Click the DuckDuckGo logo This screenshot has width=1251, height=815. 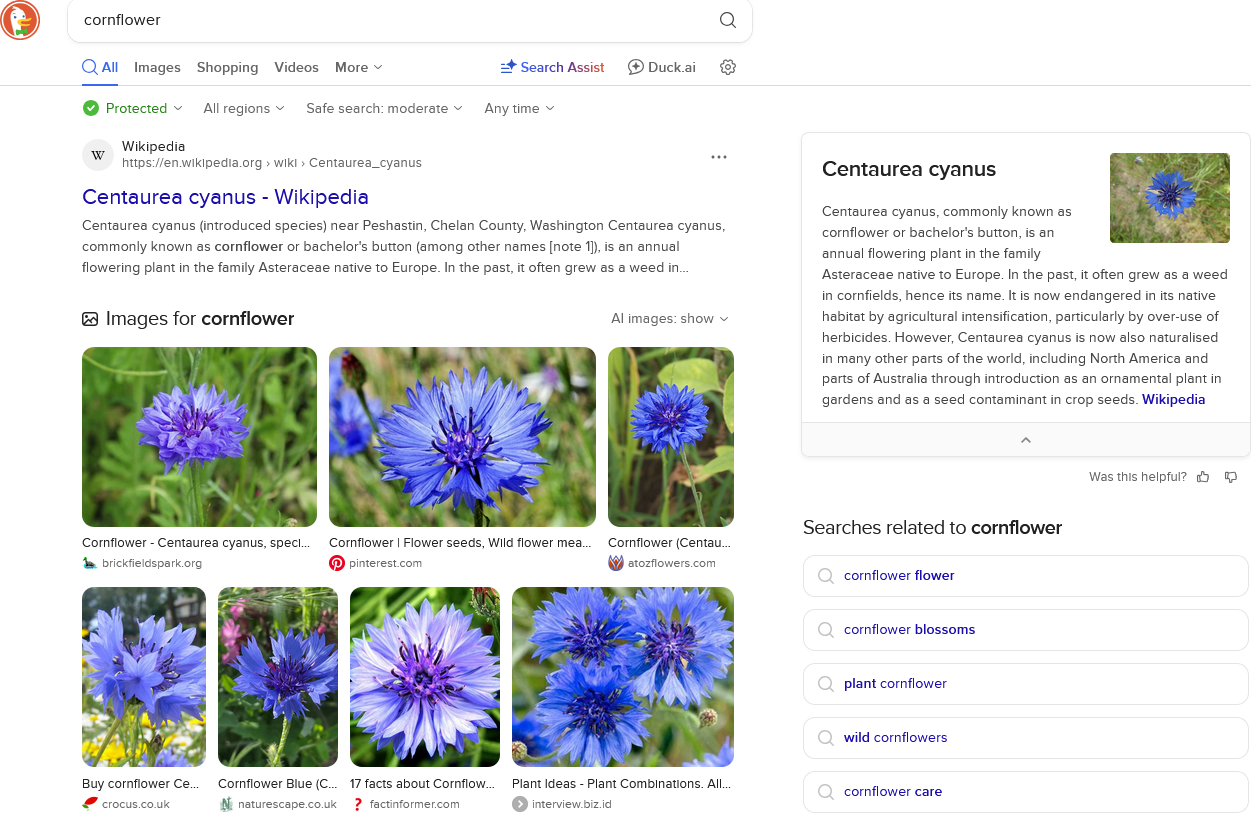[20, 20]
